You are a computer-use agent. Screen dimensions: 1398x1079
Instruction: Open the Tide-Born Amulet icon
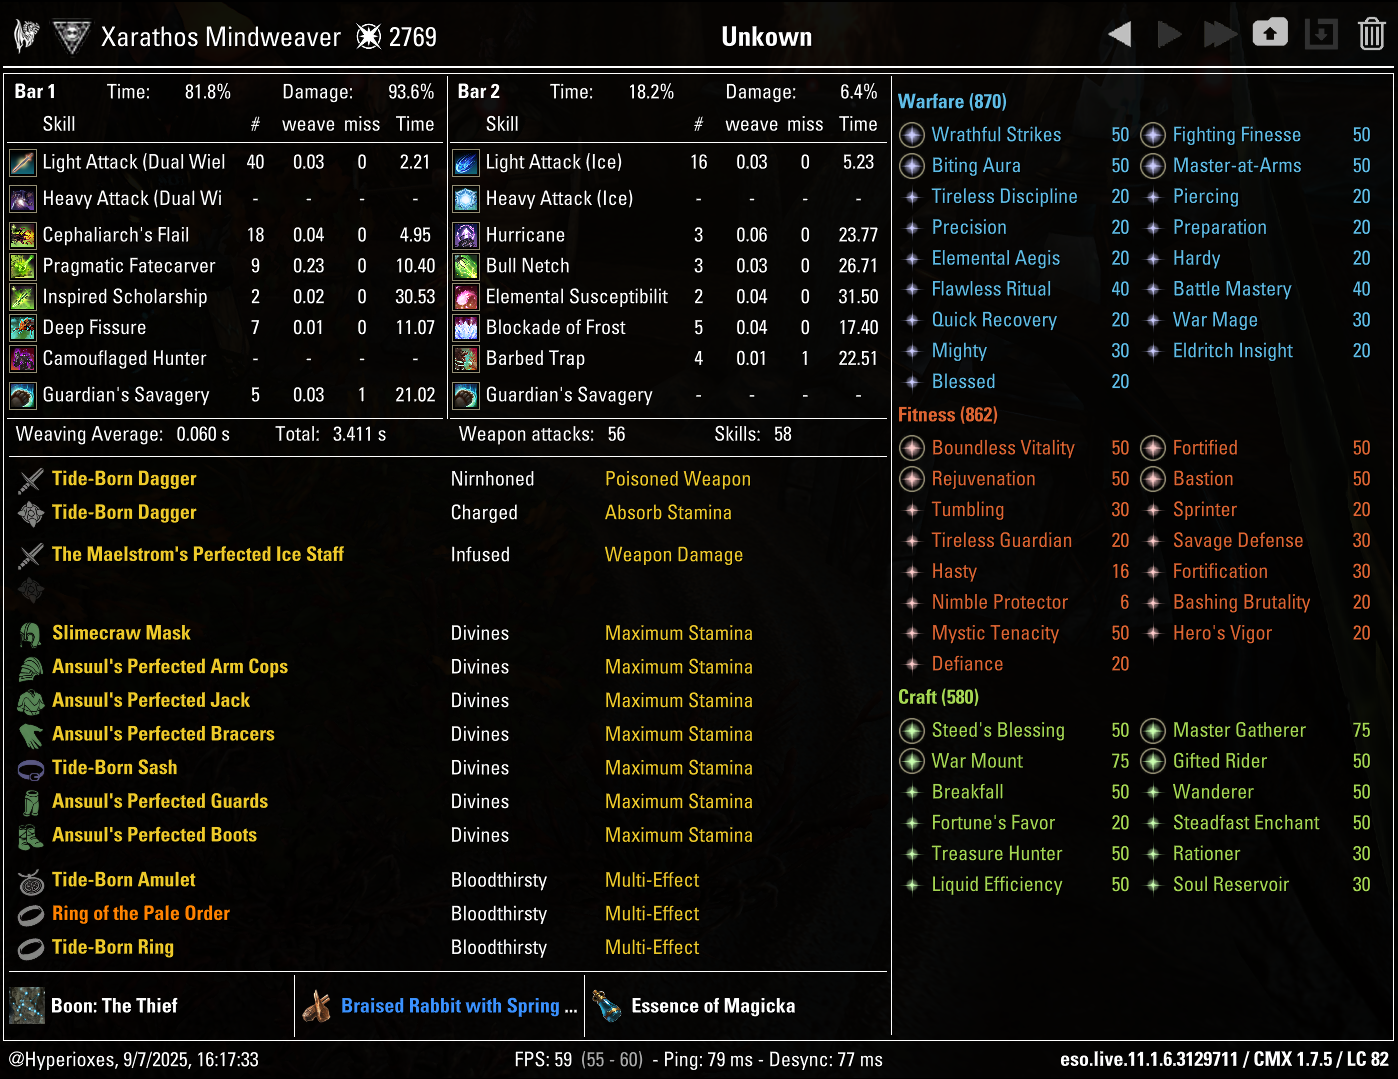click(30, 880)
